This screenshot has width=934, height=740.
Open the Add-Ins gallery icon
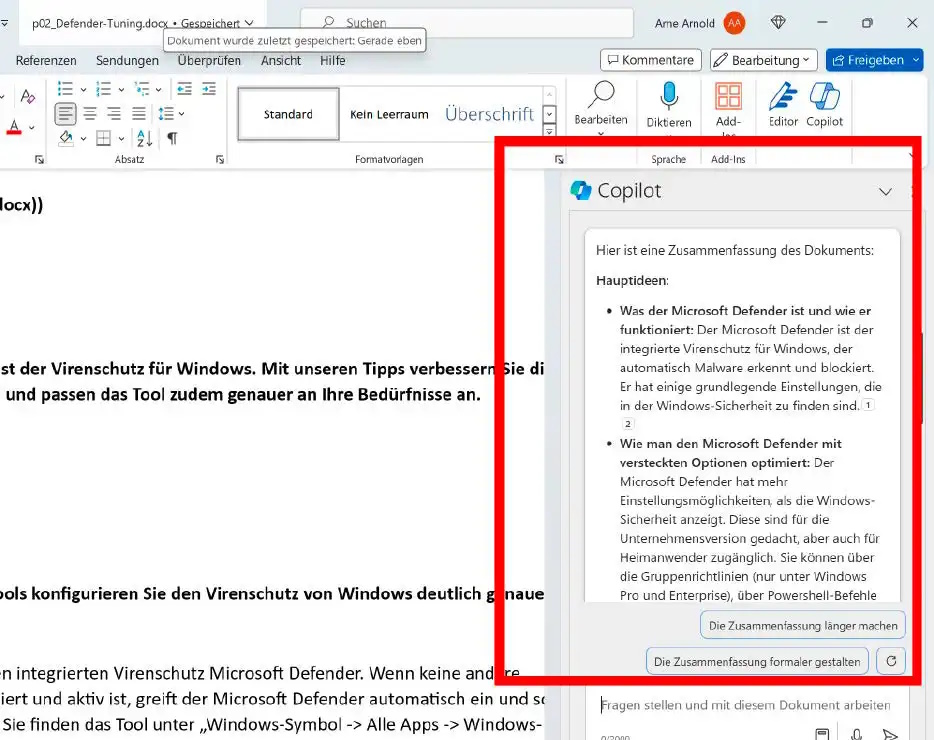pyautogui.click(x=728, y=104)
